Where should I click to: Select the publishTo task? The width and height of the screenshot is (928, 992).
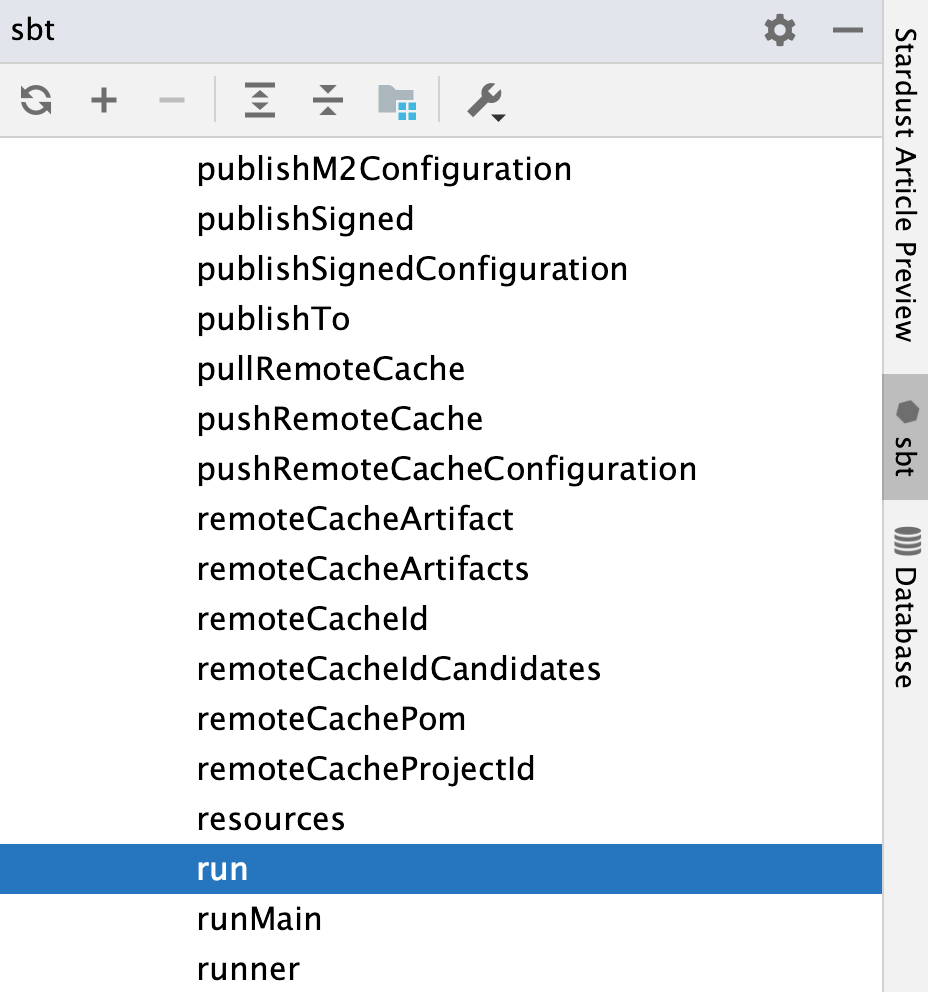(x=271, y=319)
